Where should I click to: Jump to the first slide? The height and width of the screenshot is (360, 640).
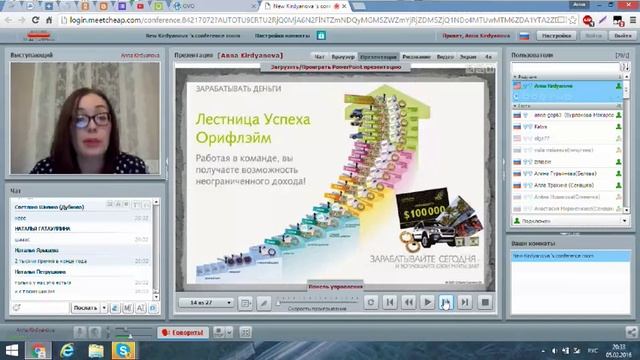[x=390, y=302]
